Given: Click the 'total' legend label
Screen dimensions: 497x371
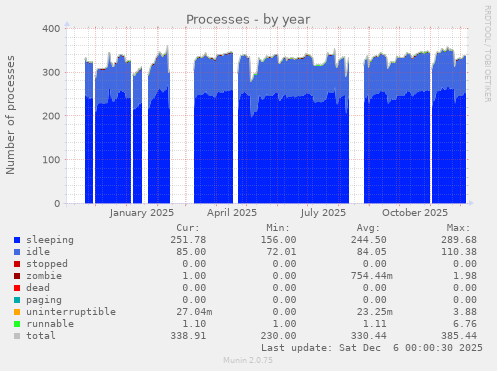Looking at the screenshot, I should [41, 336].
